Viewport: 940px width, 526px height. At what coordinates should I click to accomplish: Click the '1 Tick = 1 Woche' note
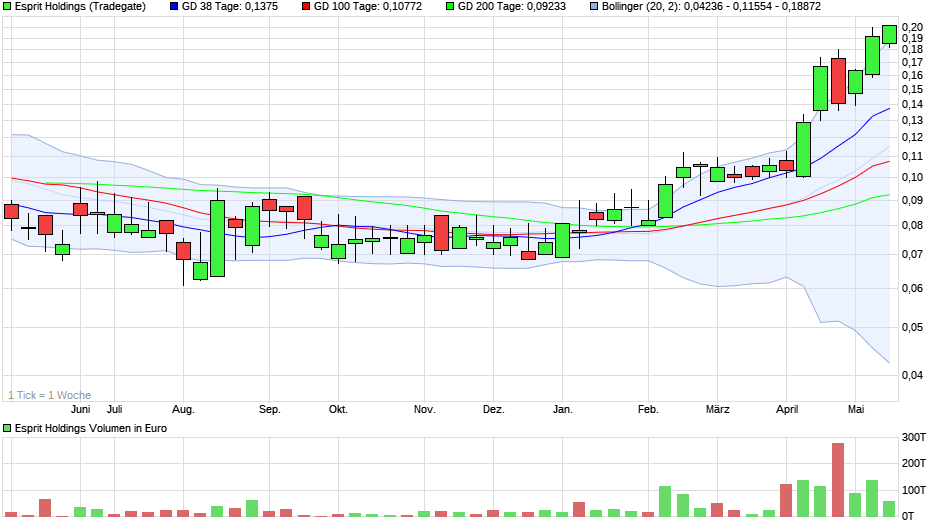click(x=50, y=395)
